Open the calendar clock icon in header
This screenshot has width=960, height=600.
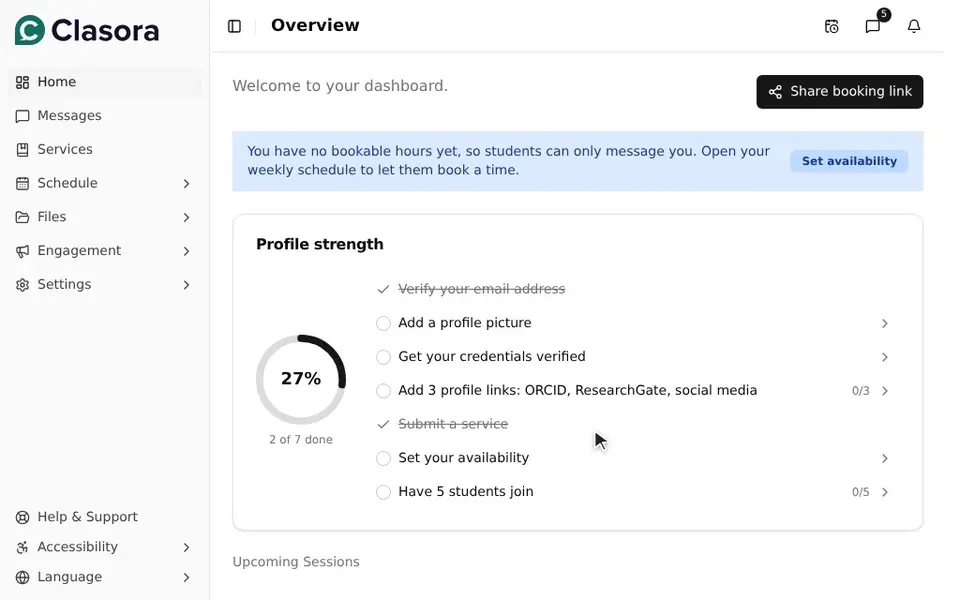831,26
